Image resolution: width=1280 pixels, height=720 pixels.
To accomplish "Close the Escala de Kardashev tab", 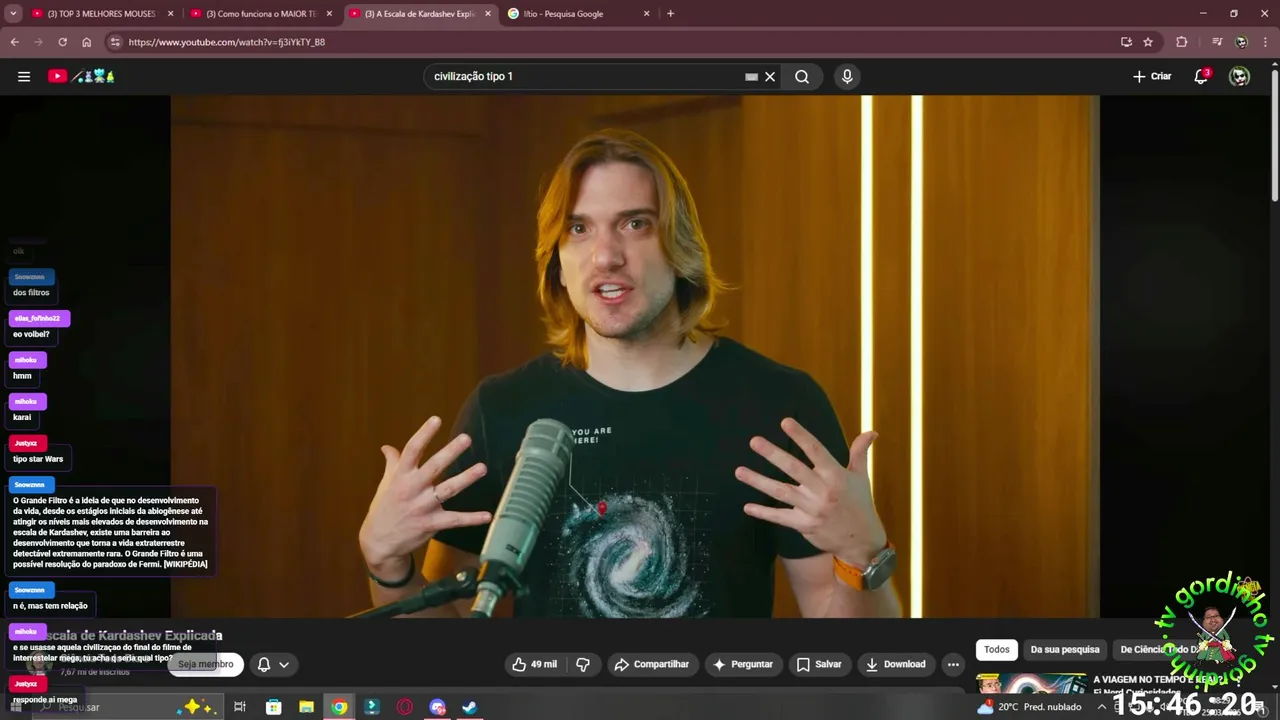I will tap(488, 14).
